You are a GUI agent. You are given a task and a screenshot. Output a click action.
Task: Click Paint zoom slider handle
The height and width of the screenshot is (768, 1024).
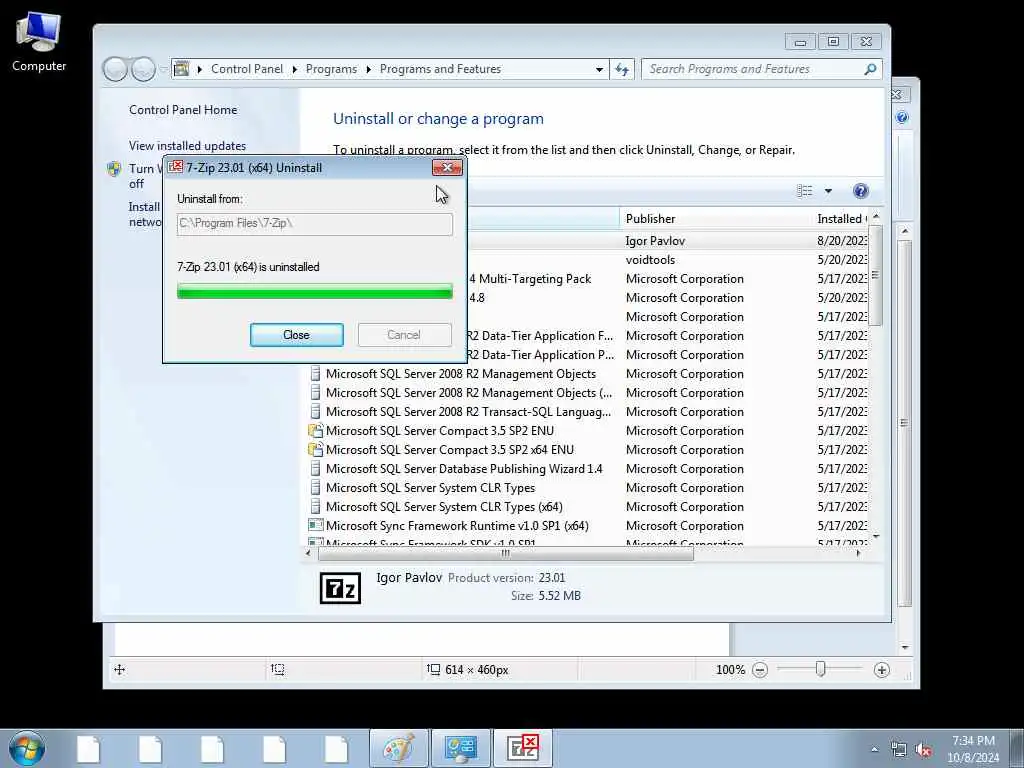(820, 669)
